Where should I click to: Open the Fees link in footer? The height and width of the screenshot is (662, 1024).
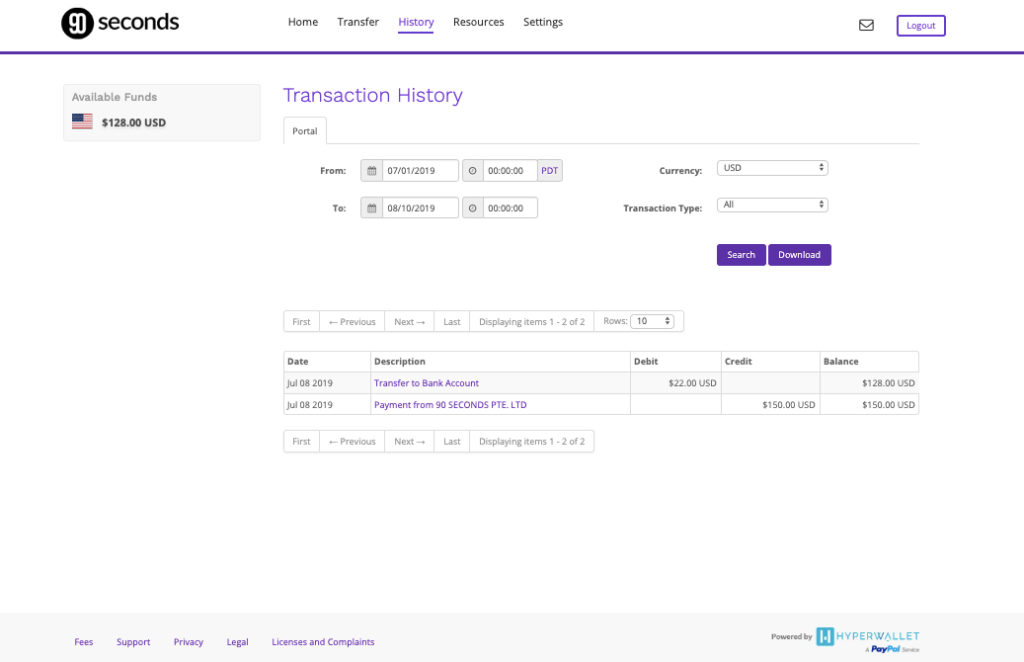84,642
